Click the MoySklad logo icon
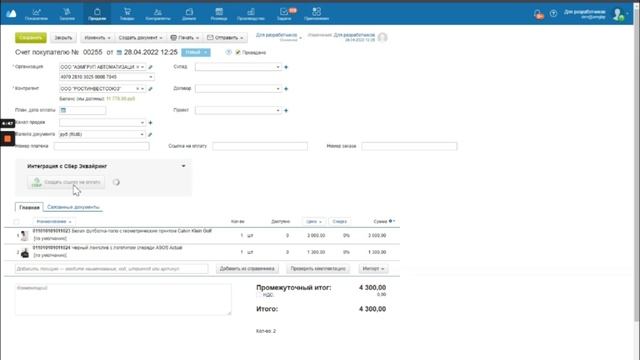640x360 pixels. [x=11, y=14]
